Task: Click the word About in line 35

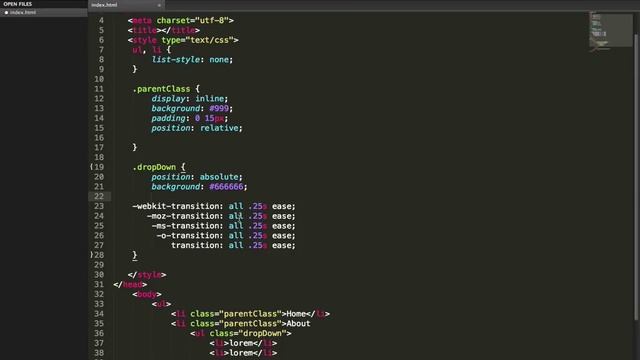Action: (x=298, y=324)
